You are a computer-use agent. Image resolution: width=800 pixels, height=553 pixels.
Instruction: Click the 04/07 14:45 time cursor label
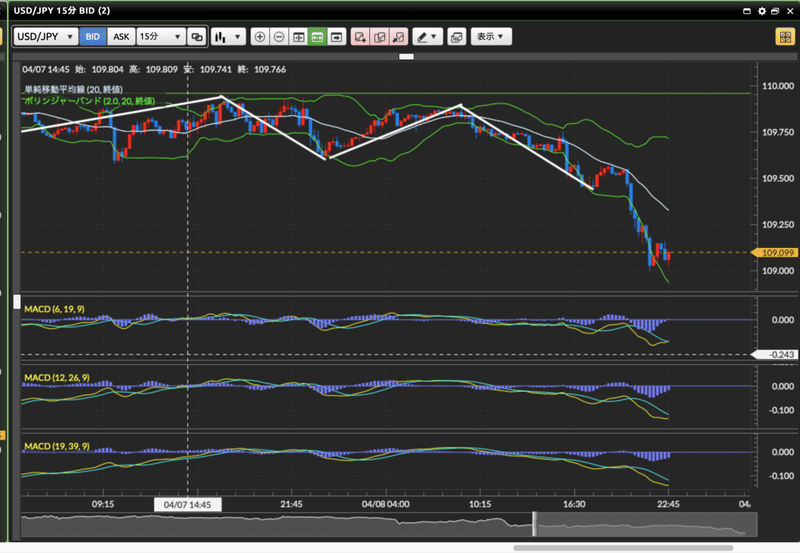188,505
